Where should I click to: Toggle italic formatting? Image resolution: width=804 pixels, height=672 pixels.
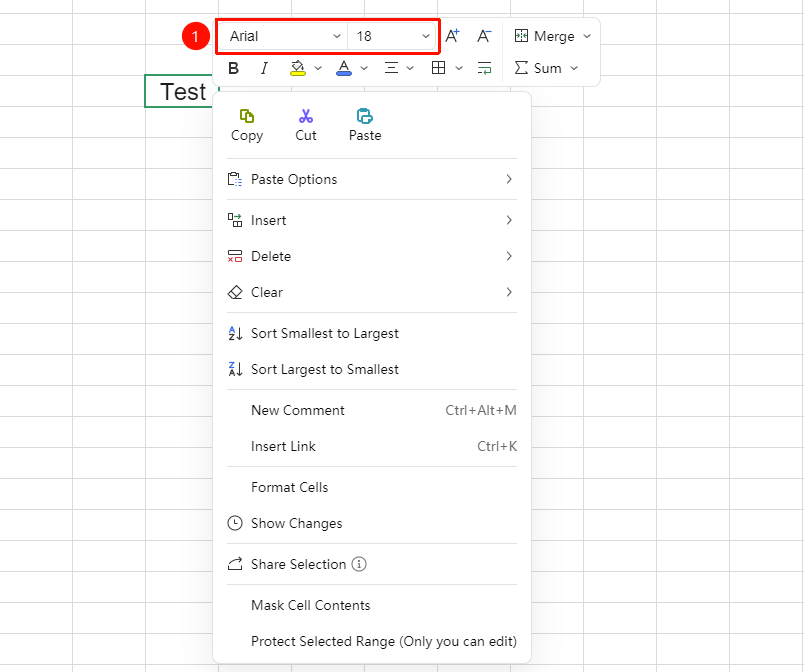[x=264, y=68]
